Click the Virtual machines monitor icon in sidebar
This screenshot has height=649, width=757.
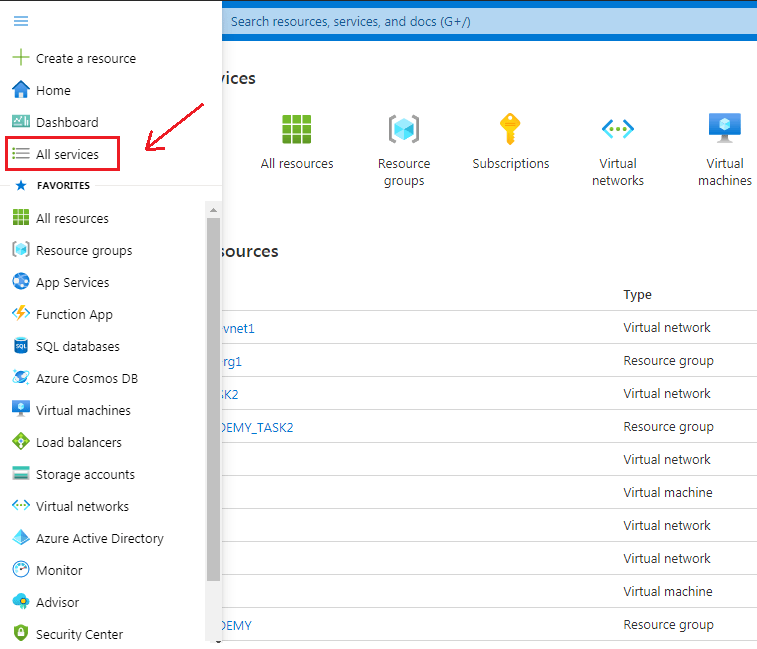tap(21, 409)
